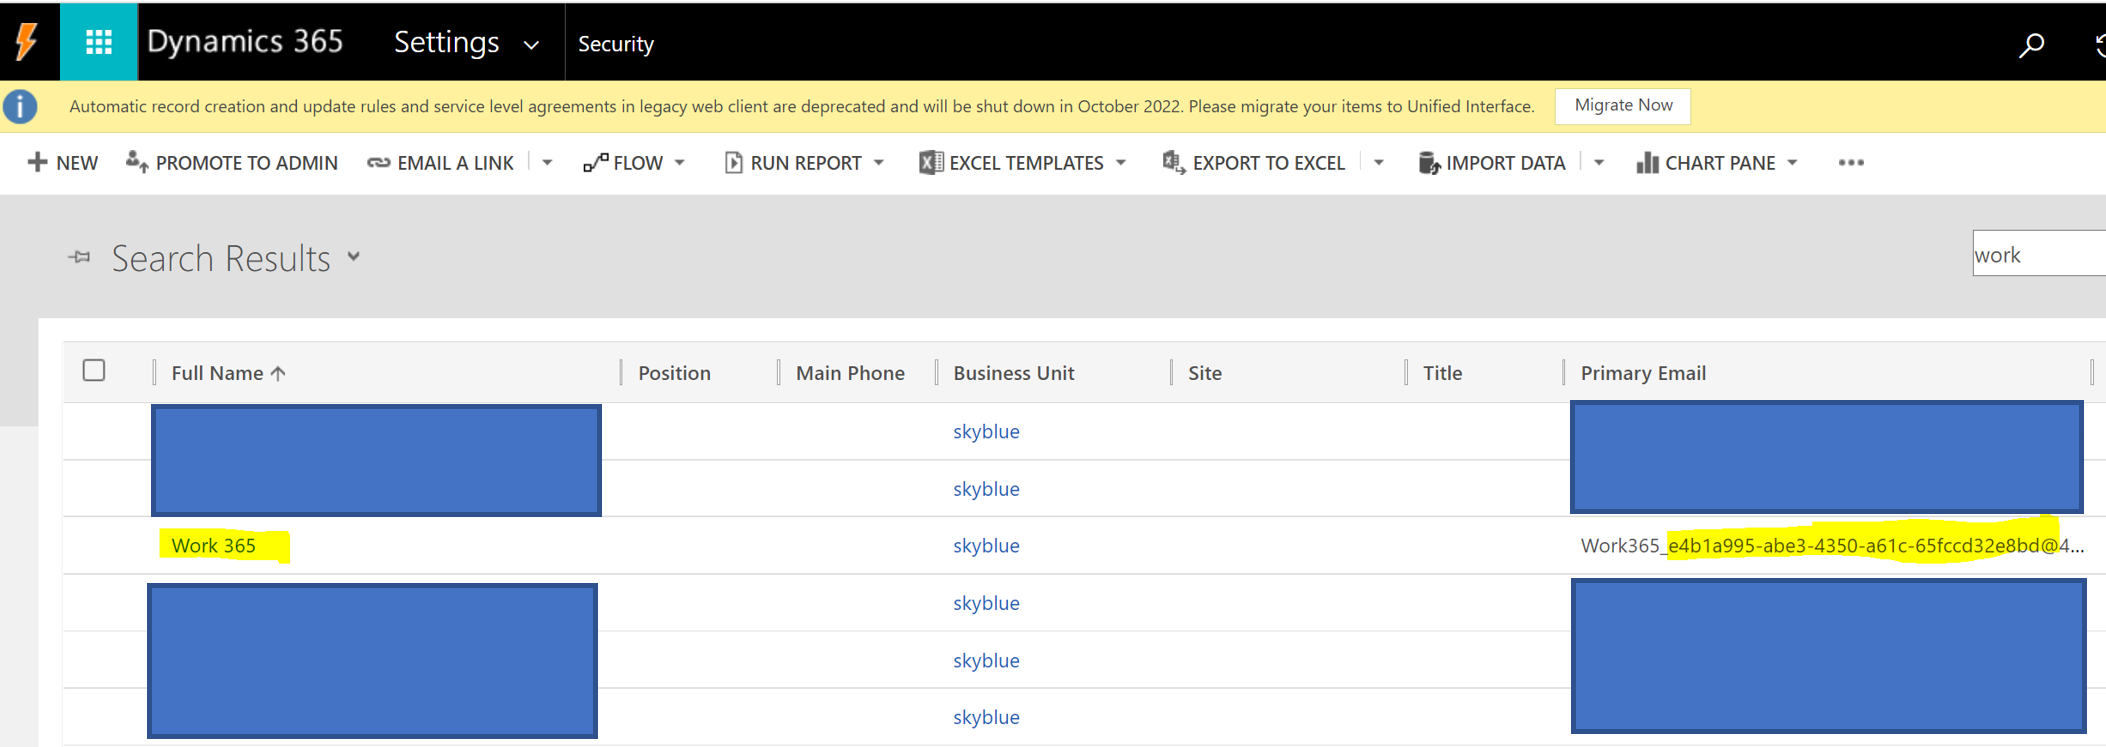Pin the Search Results view
This screenshot has width=2106, height=747.
[x=80, y=258]
